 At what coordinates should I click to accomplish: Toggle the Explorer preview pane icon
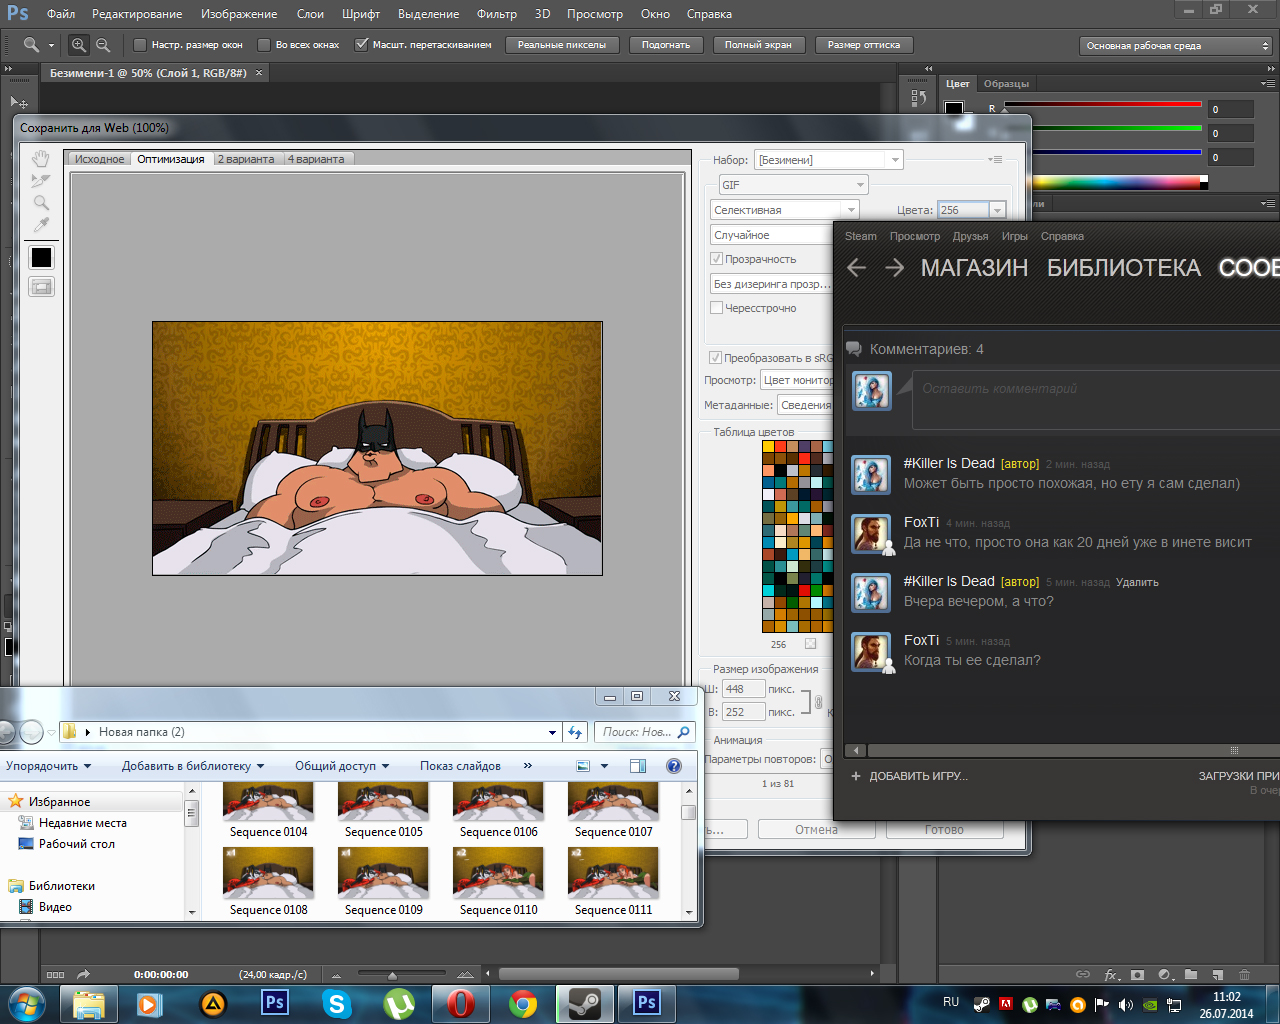[x=638, y=766]
